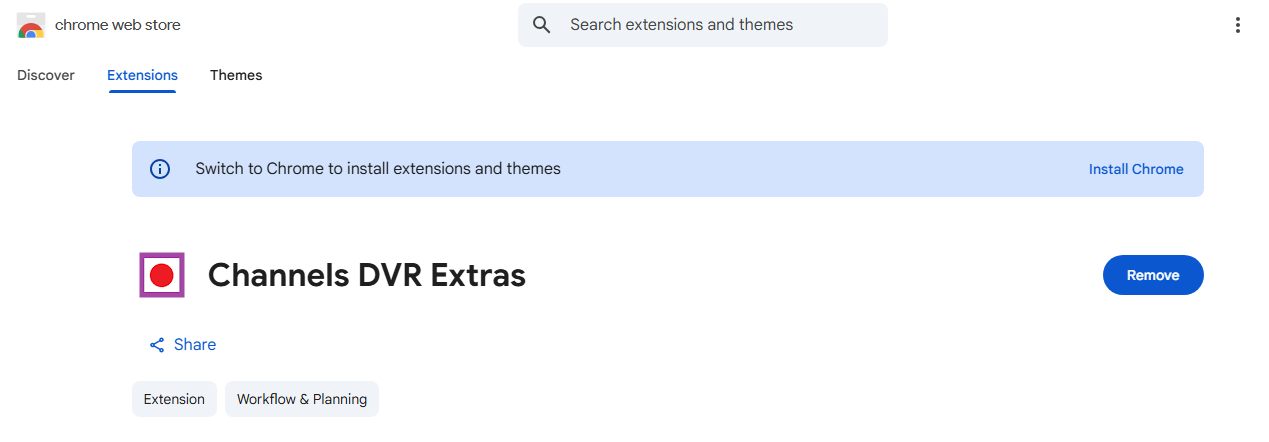
Task: Click the 'chrome web store' title text
Action: [x=118, y=25]
